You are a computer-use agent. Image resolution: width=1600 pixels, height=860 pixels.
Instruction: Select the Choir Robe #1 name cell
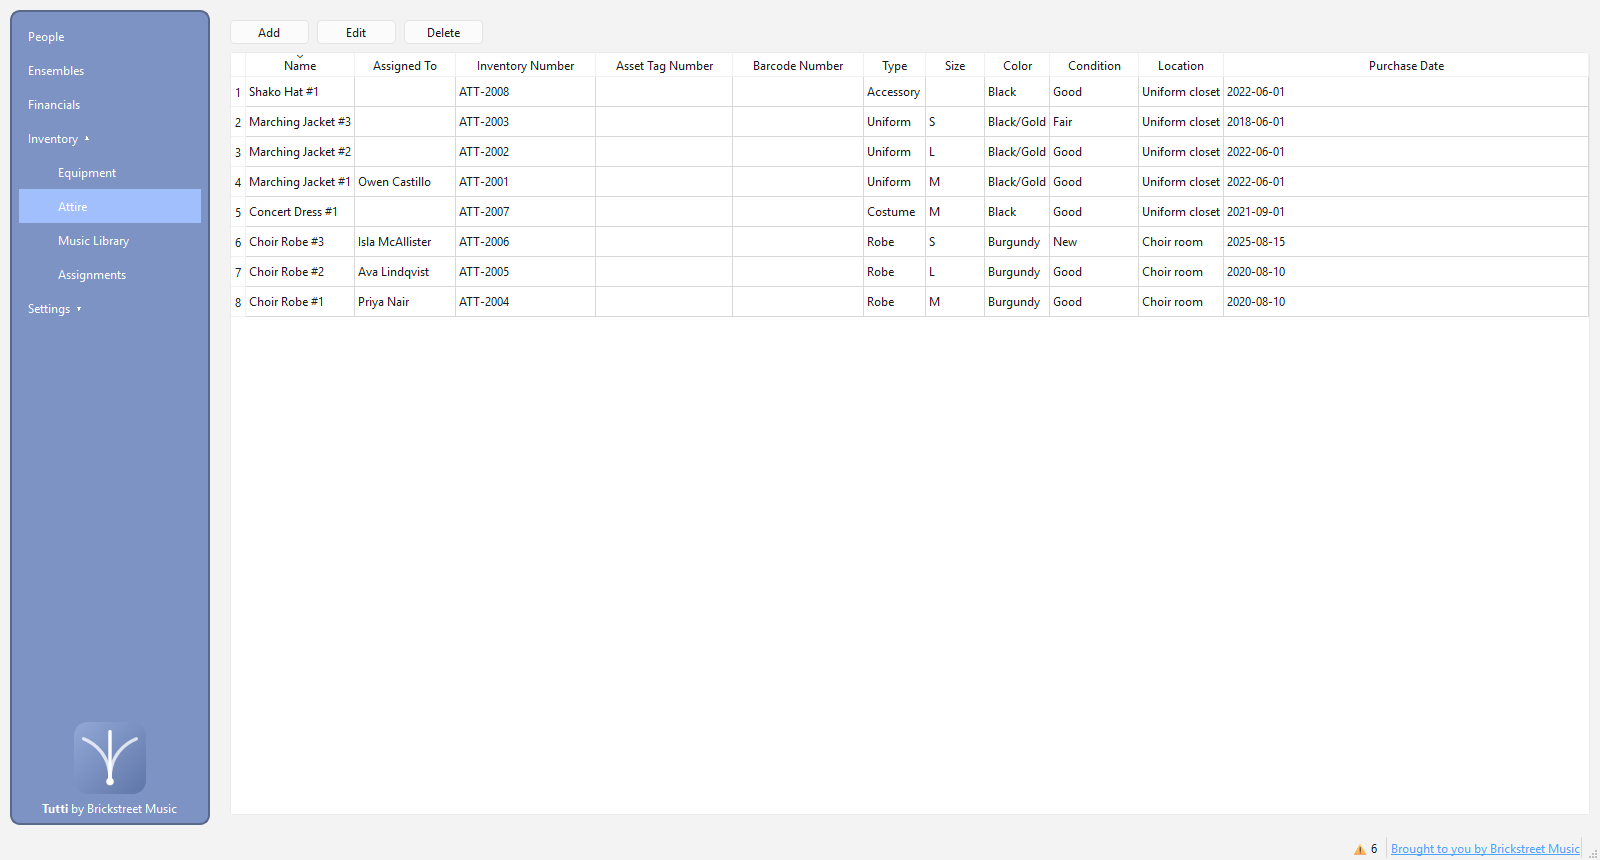tap(300, 302)
